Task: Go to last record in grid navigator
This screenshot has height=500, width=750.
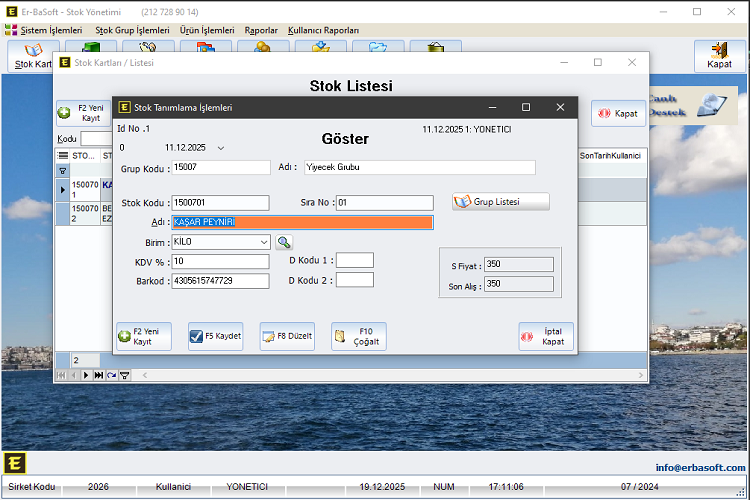Action: coord(98,375)
